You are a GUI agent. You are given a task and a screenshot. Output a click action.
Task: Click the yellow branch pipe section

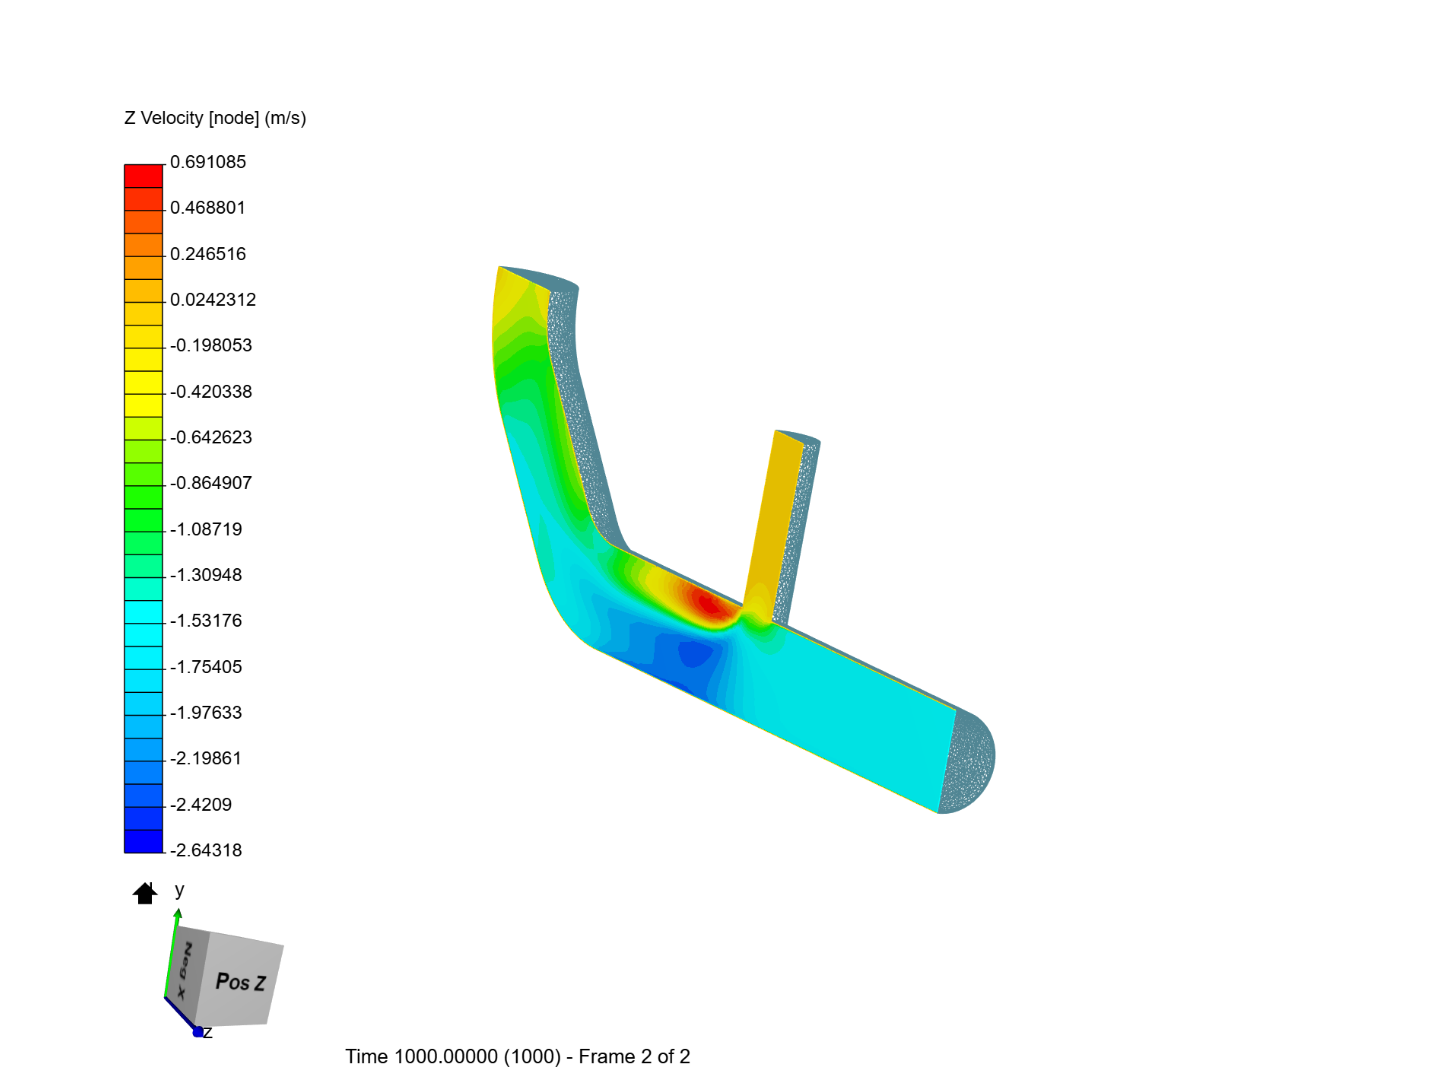773,520
